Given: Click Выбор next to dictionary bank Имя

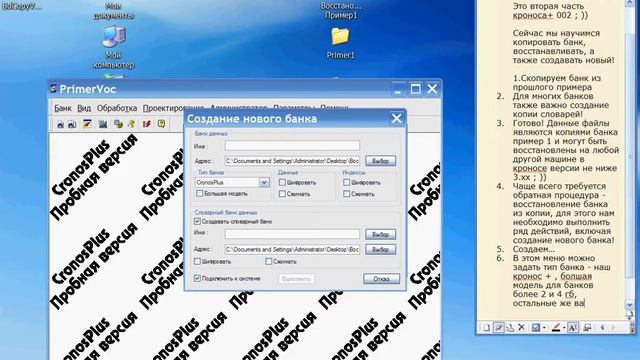Looking at the screenshot, I should (380, 235).
